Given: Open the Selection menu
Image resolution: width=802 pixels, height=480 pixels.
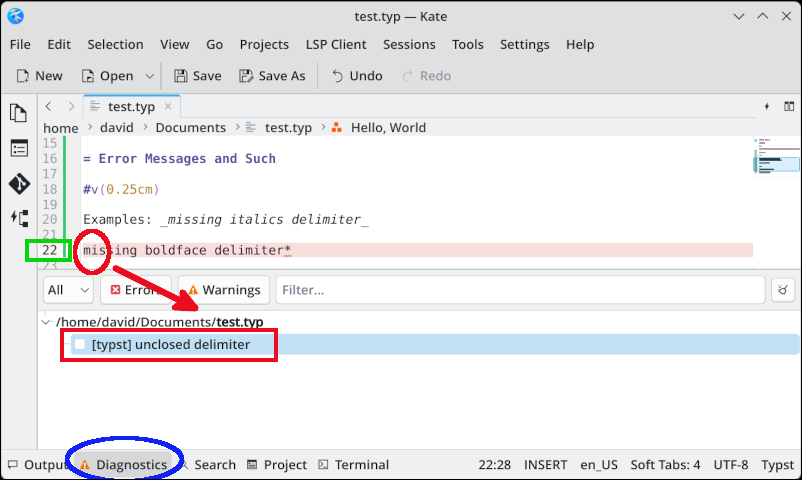Looking at the screenshot, I should click(x=115, y=45).
